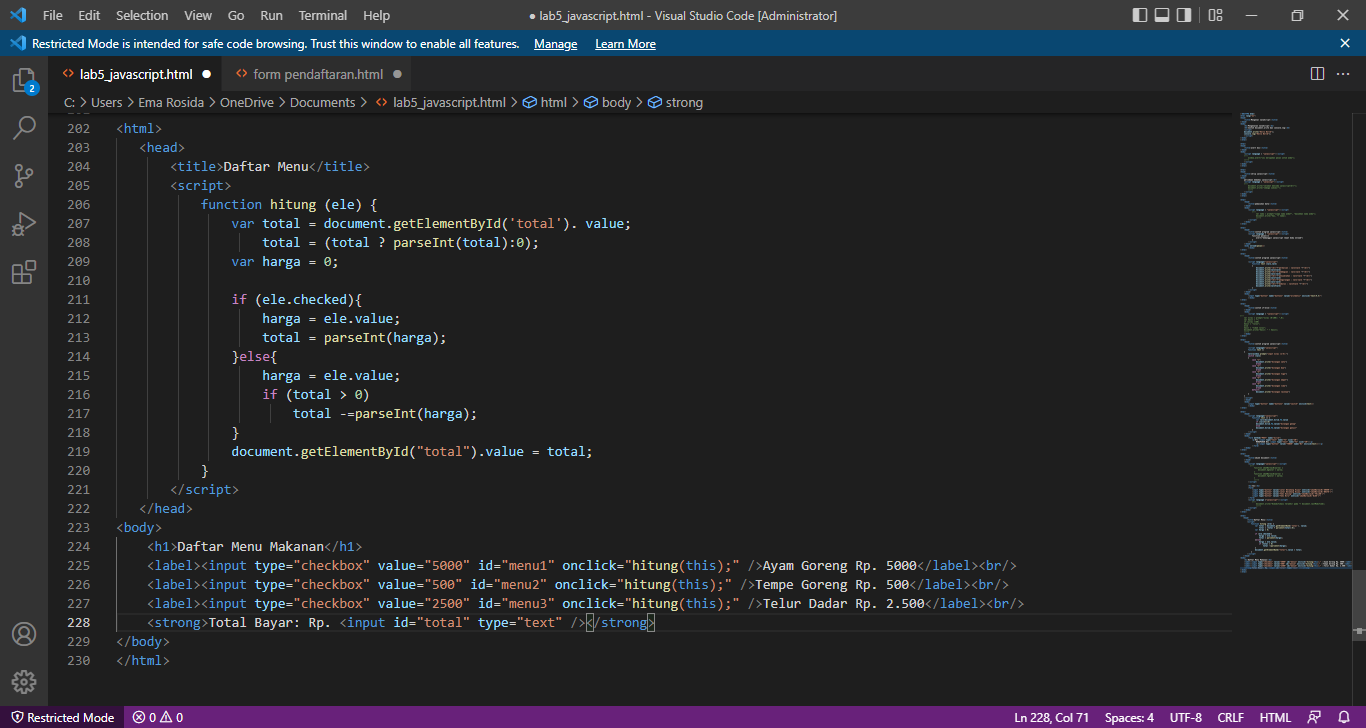
Task: Toggle the Primary Side Bar visibility
Action: [1139, 15]
